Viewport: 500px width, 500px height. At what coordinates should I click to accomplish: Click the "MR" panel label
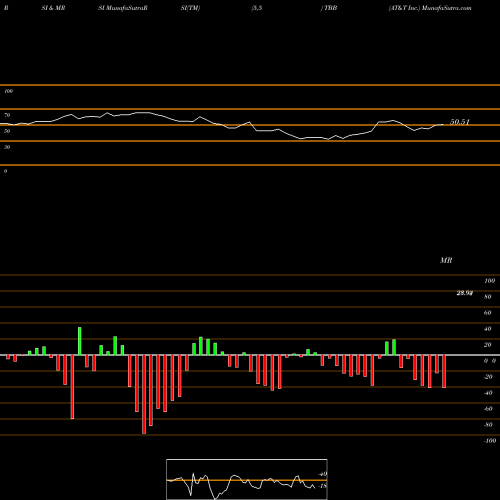(x=446, y=260)
